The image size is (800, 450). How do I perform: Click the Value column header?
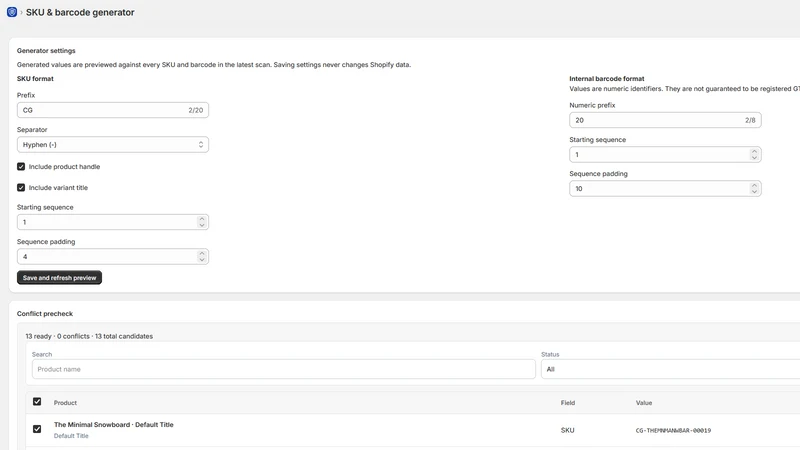coord(644,403)
